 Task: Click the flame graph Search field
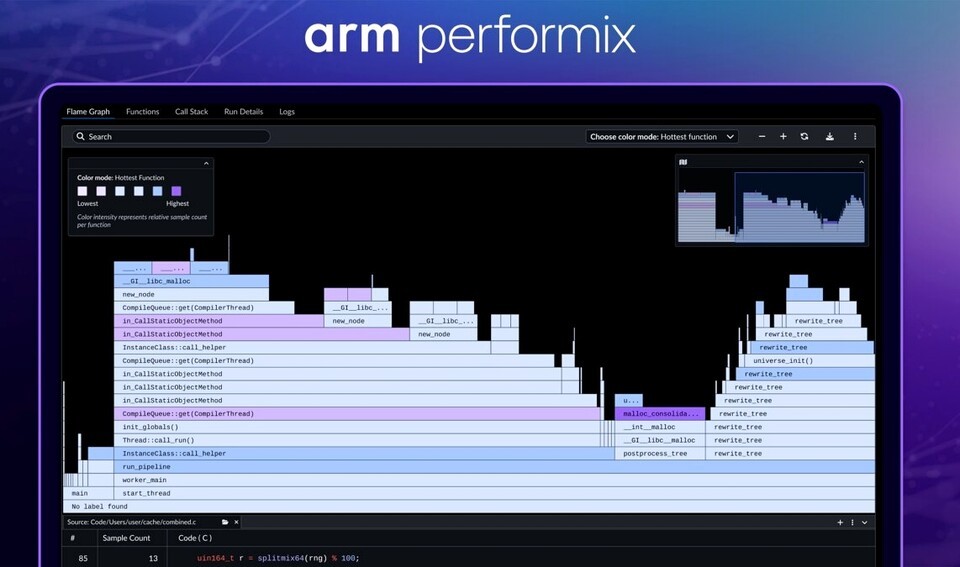coord(171,137)
